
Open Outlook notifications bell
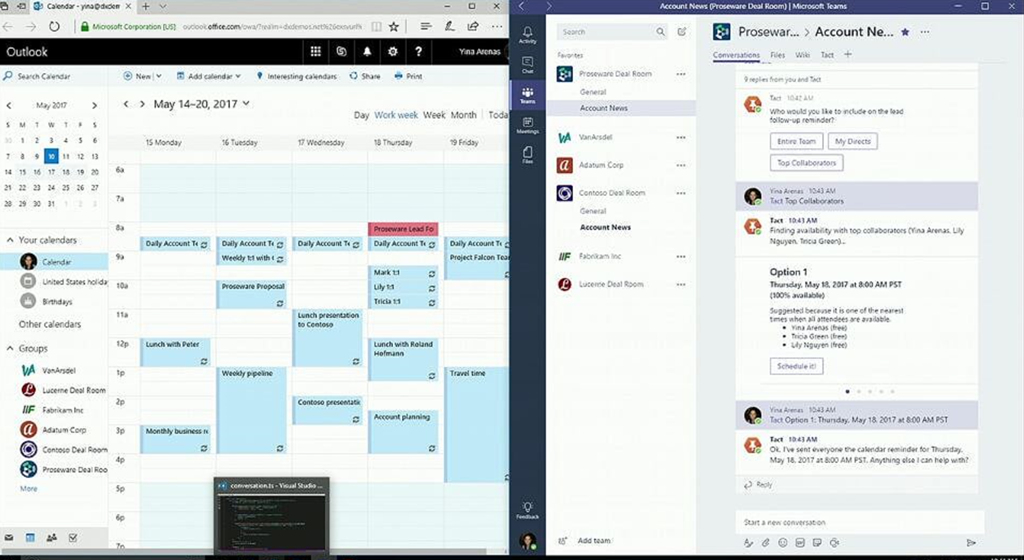pos(367,52)
